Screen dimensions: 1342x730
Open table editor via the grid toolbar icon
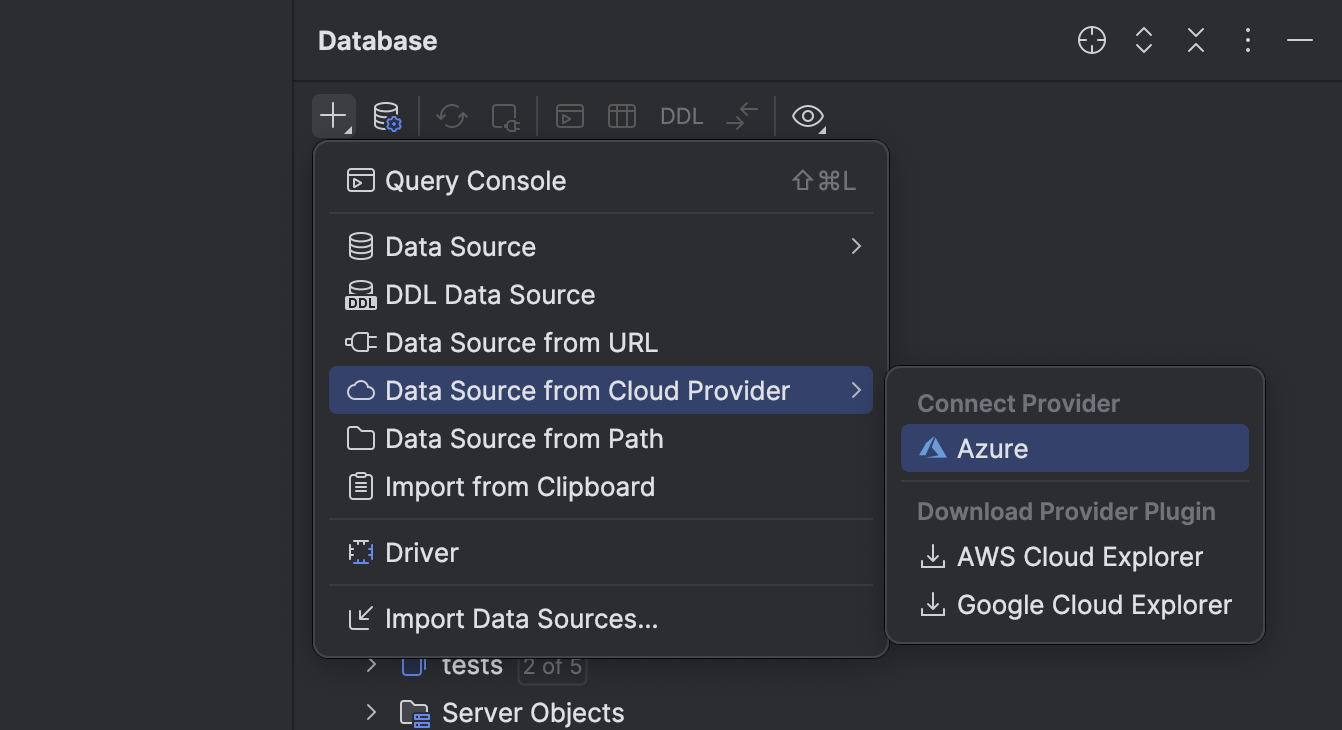(621, 116)
